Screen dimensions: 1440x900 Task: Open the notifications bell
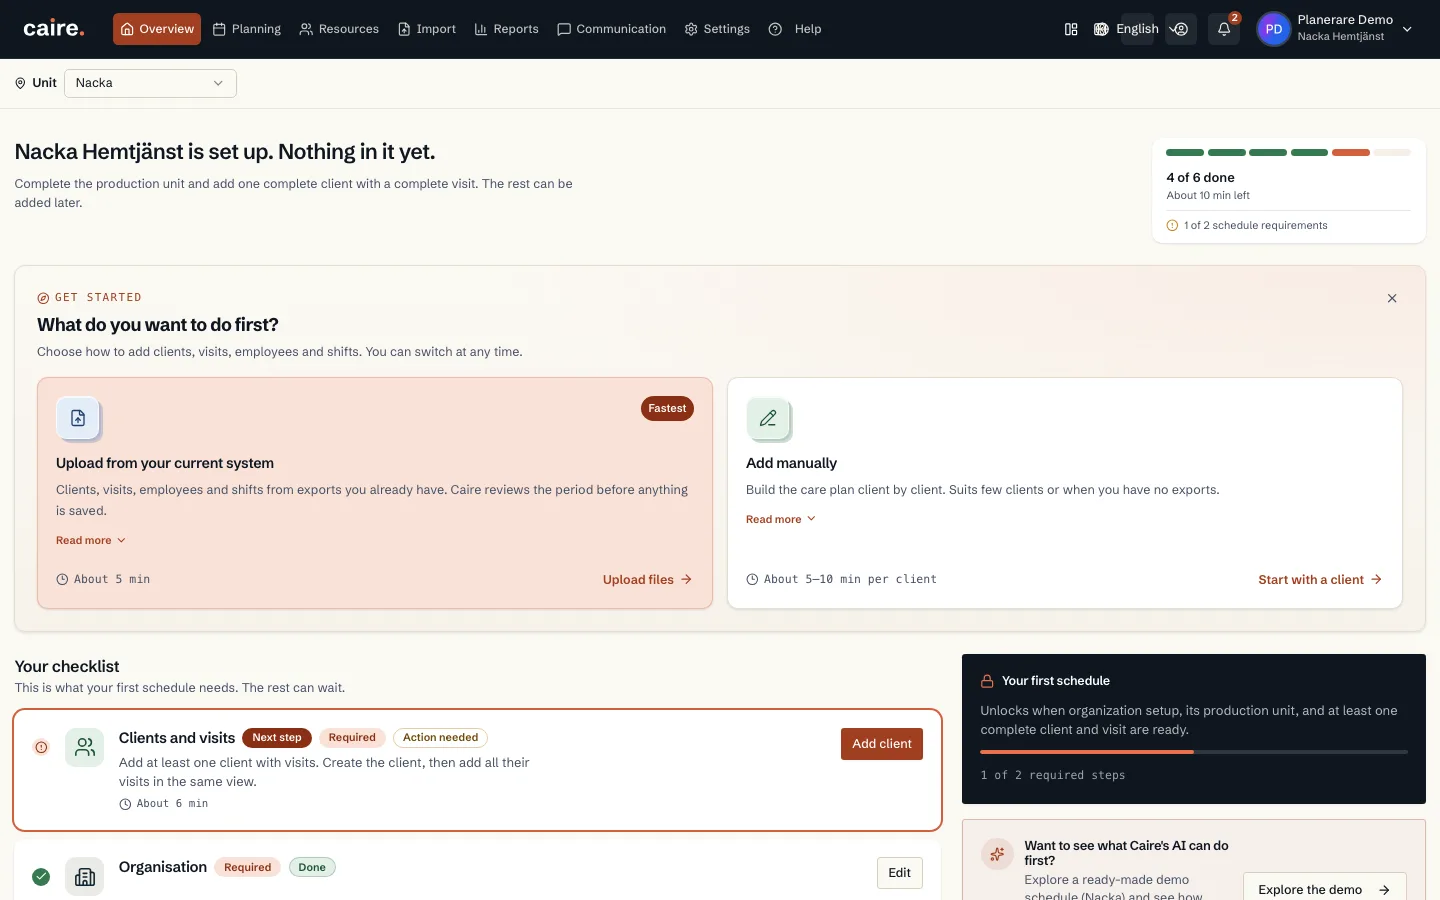tap(1224, 29)
